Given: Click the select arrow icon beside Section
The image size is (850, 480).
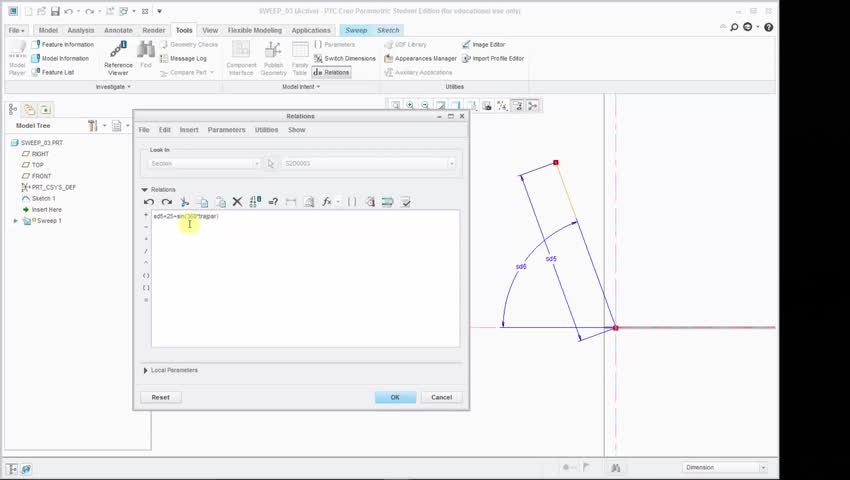Looking at the screenshot, I should 271,163.
